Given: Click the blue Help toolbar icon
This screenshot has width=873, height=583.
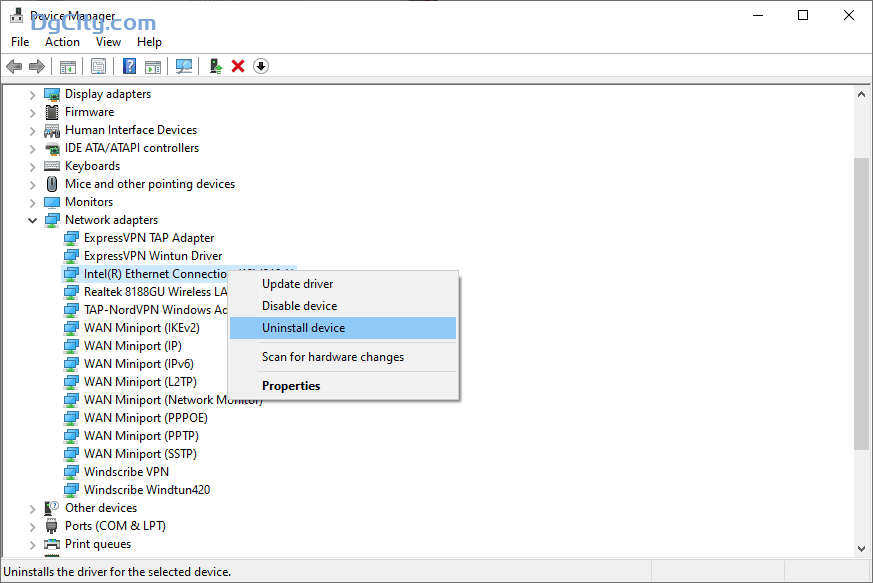Looking at the screenshot, I should 129,66.
